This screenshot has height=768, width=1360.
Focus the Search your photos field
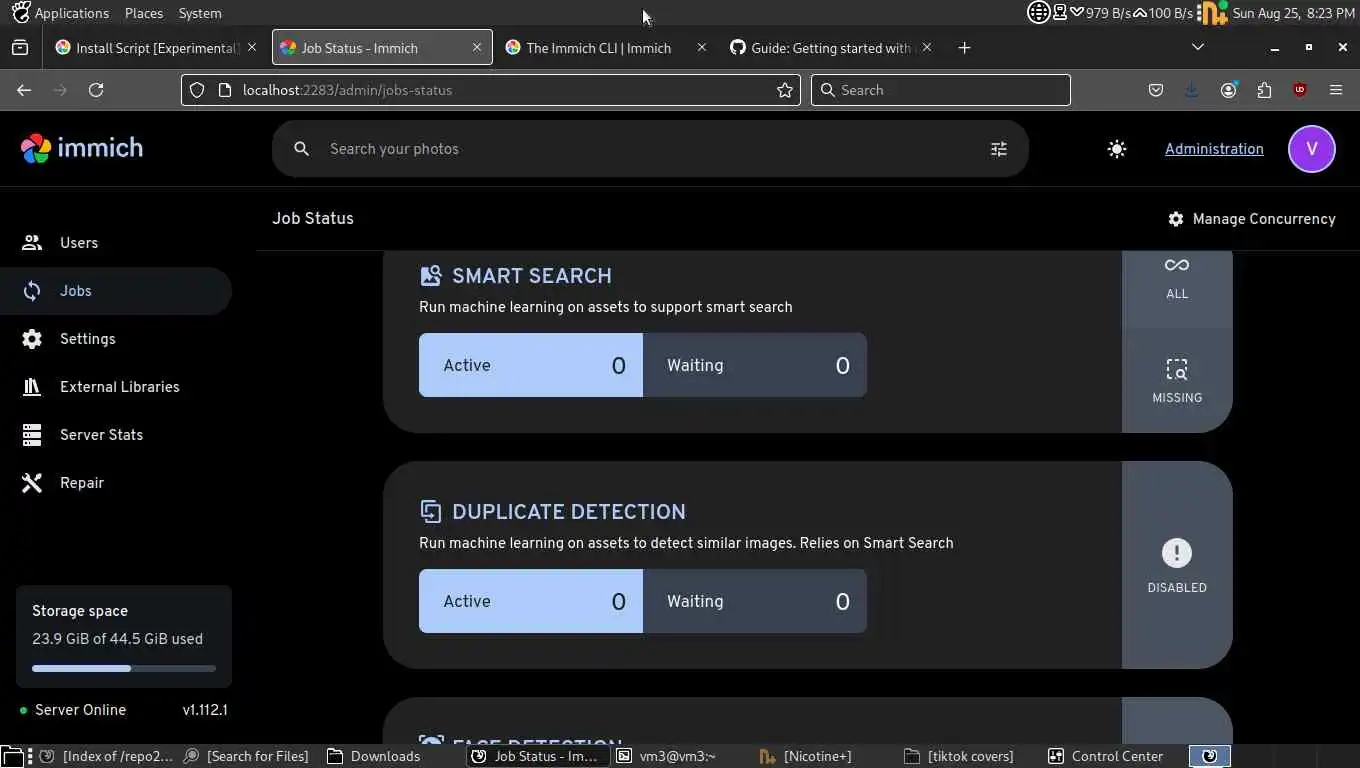[650, 149]
